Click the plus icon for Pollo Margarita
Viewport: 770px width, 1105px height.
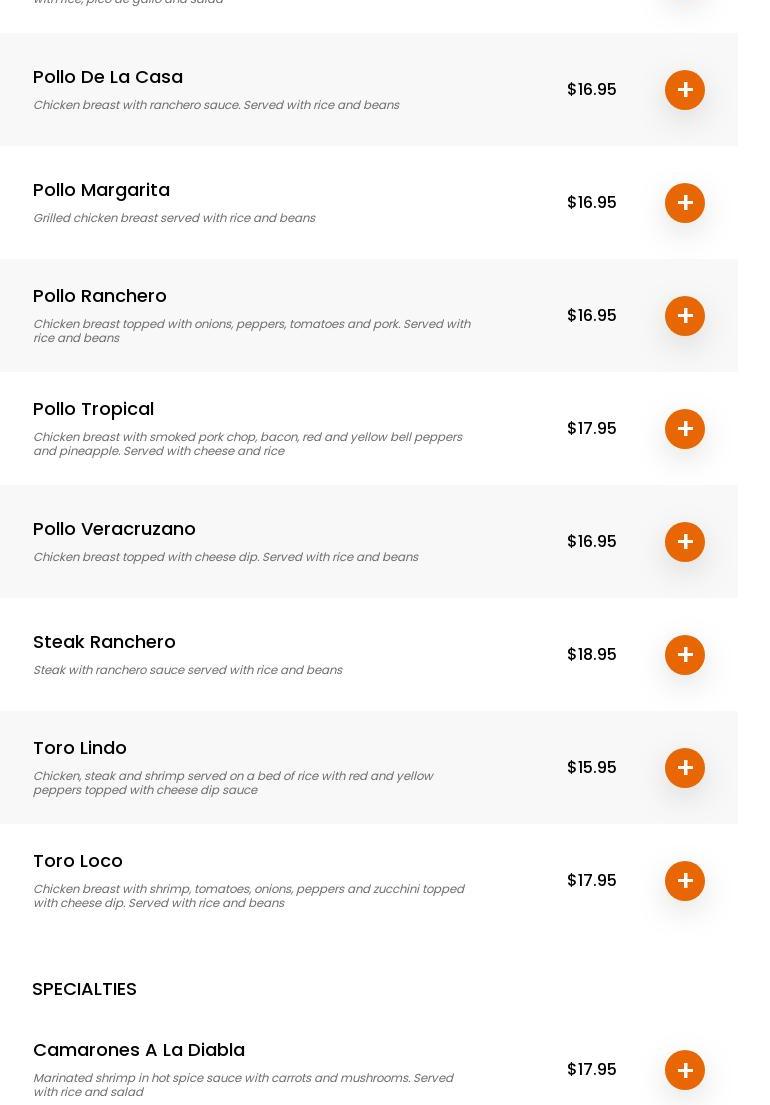(x=685, y=203)
